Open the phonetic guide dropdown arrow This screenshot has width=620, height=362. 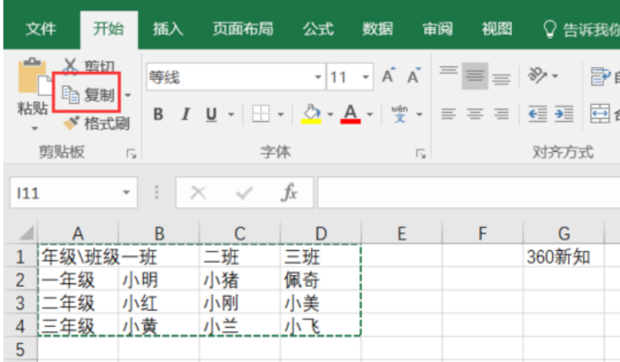420,115
